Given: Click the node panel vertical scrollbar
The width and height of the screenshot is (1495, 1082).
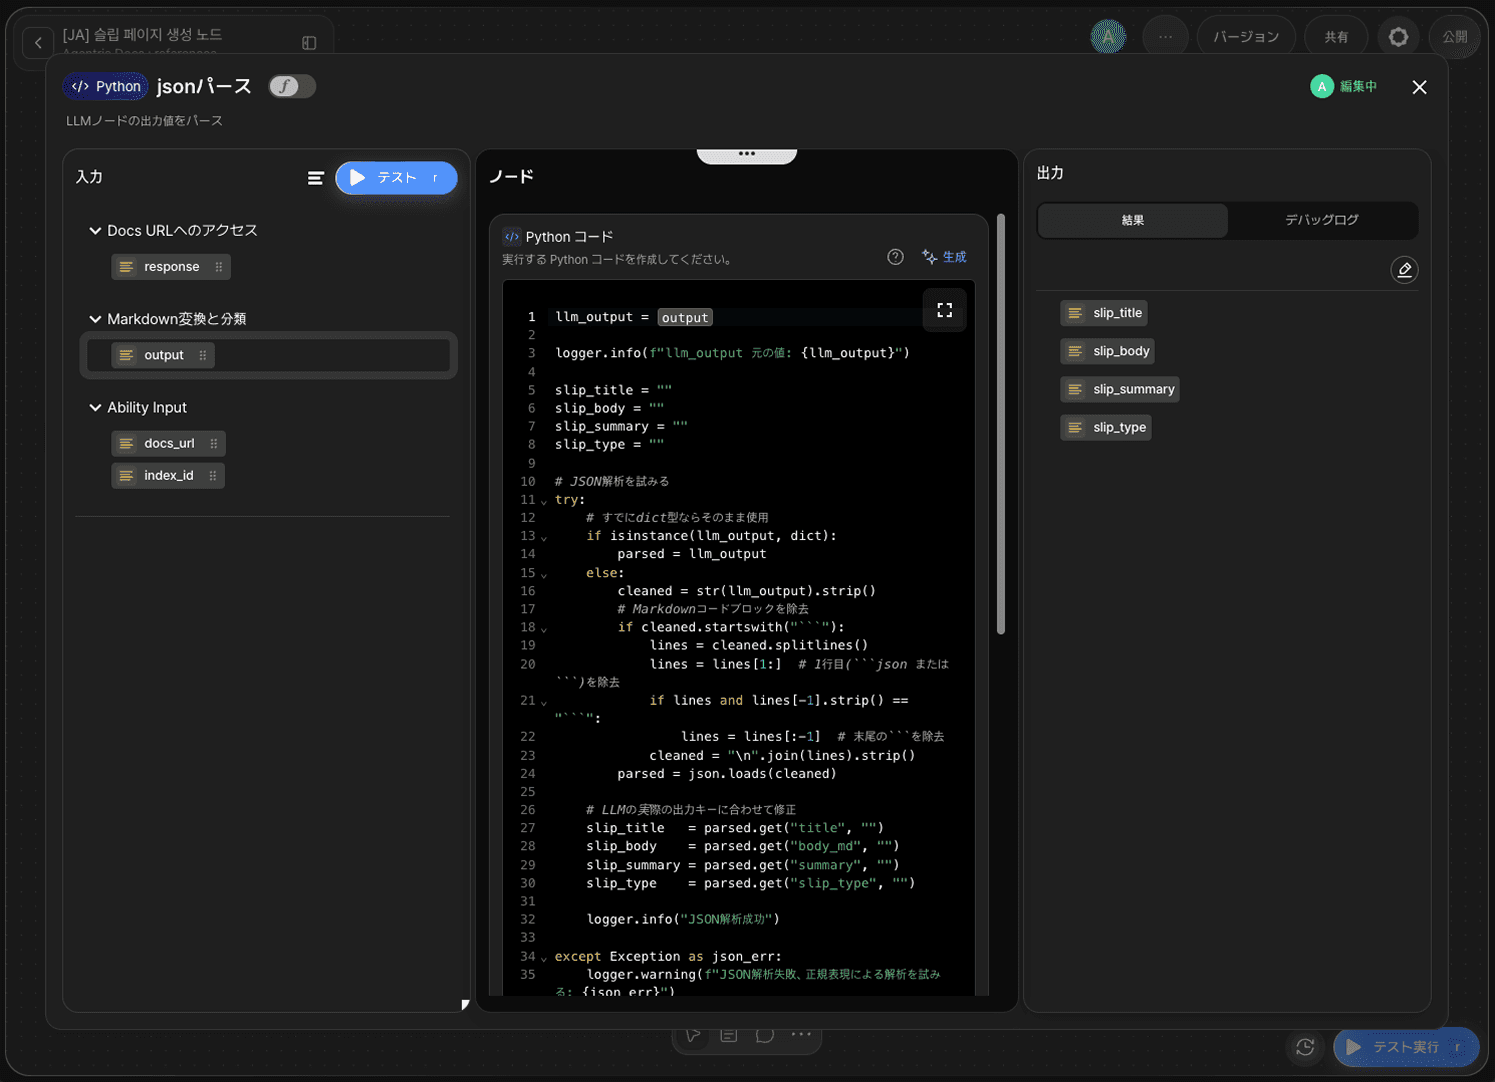Looking at the screenshot, I should [x=1001, y=424].
